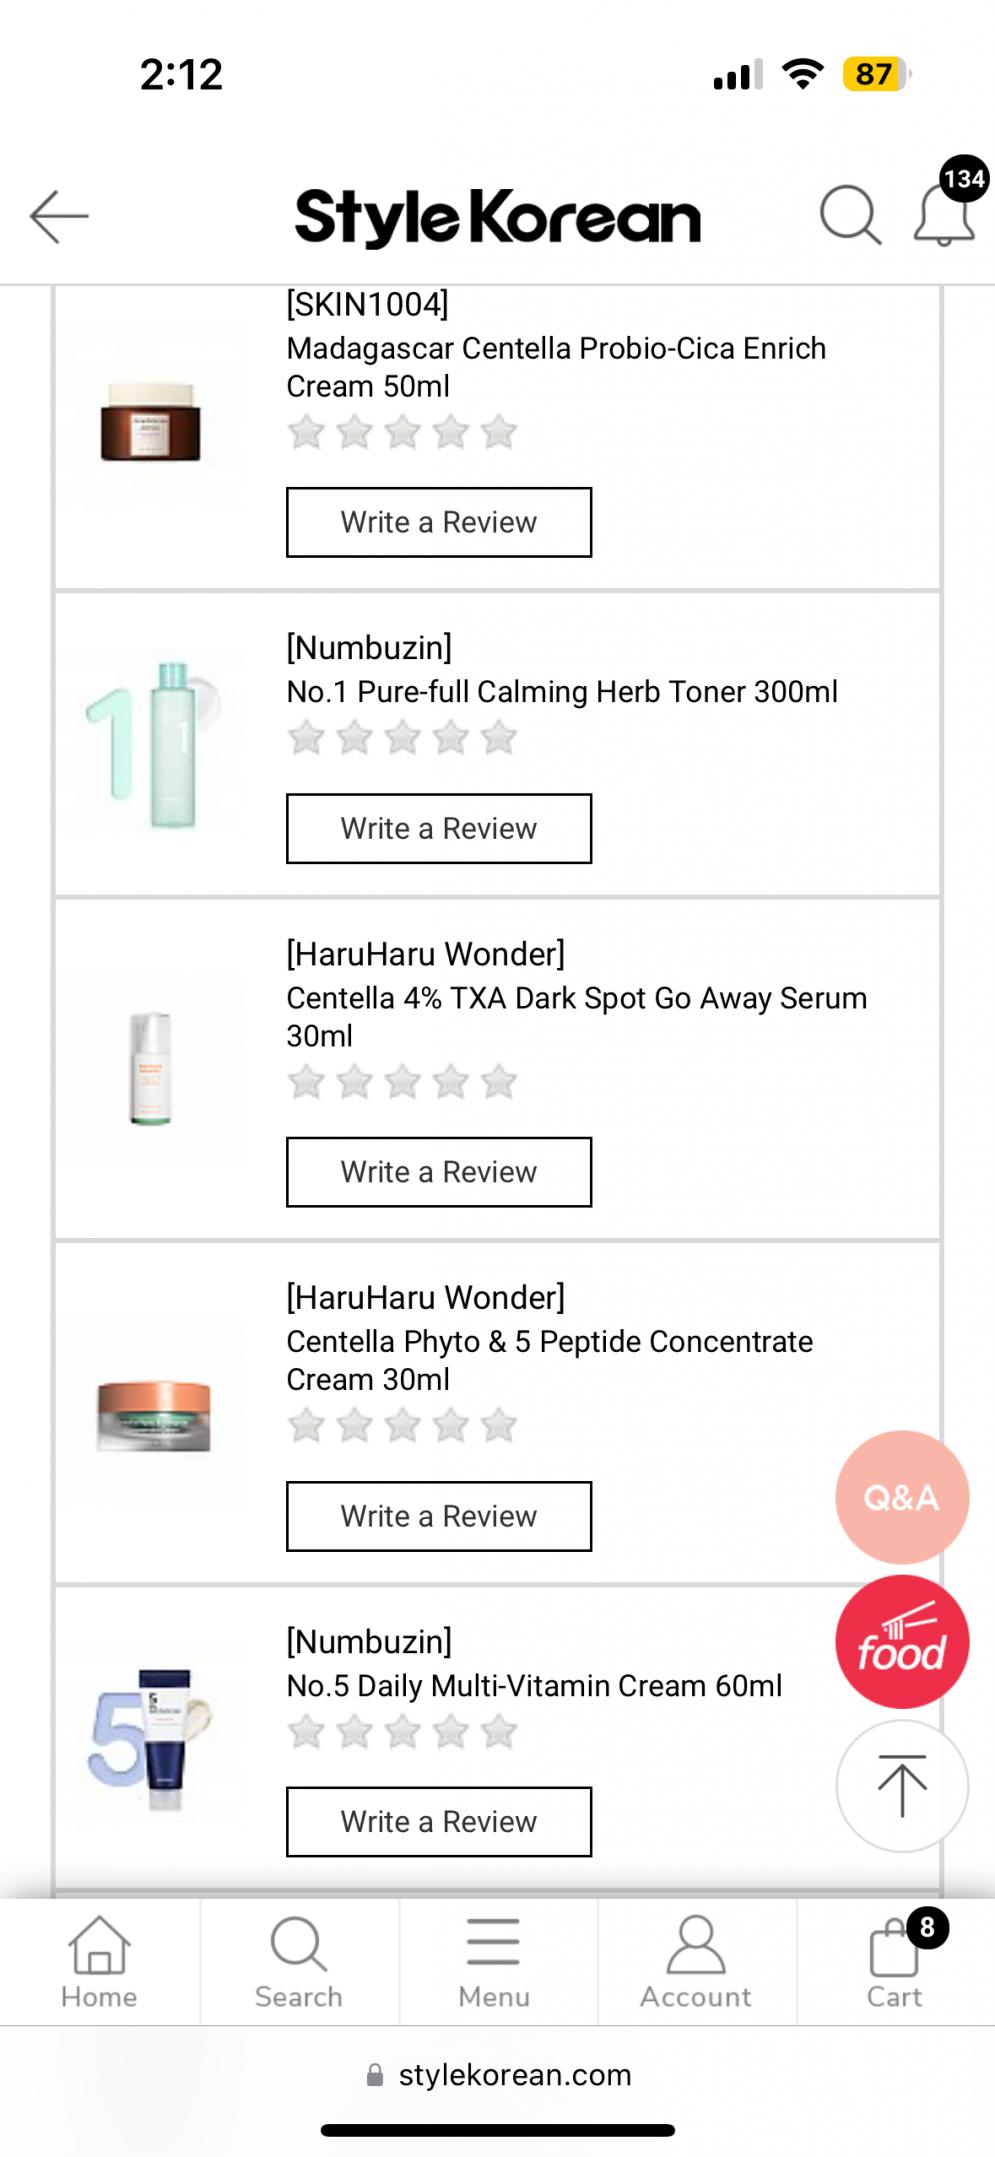The image size is (995, 2157).
Task: Tap the back arrow icon
Action: tap(59, 216)
